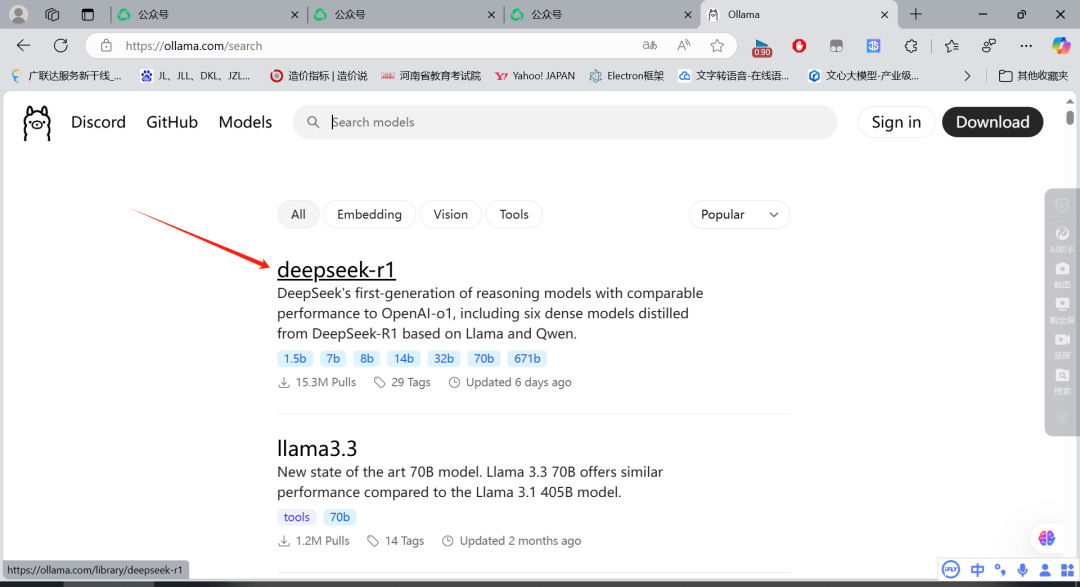Open the Discord link
The image size is (1080, 587).
pos(98,122)
